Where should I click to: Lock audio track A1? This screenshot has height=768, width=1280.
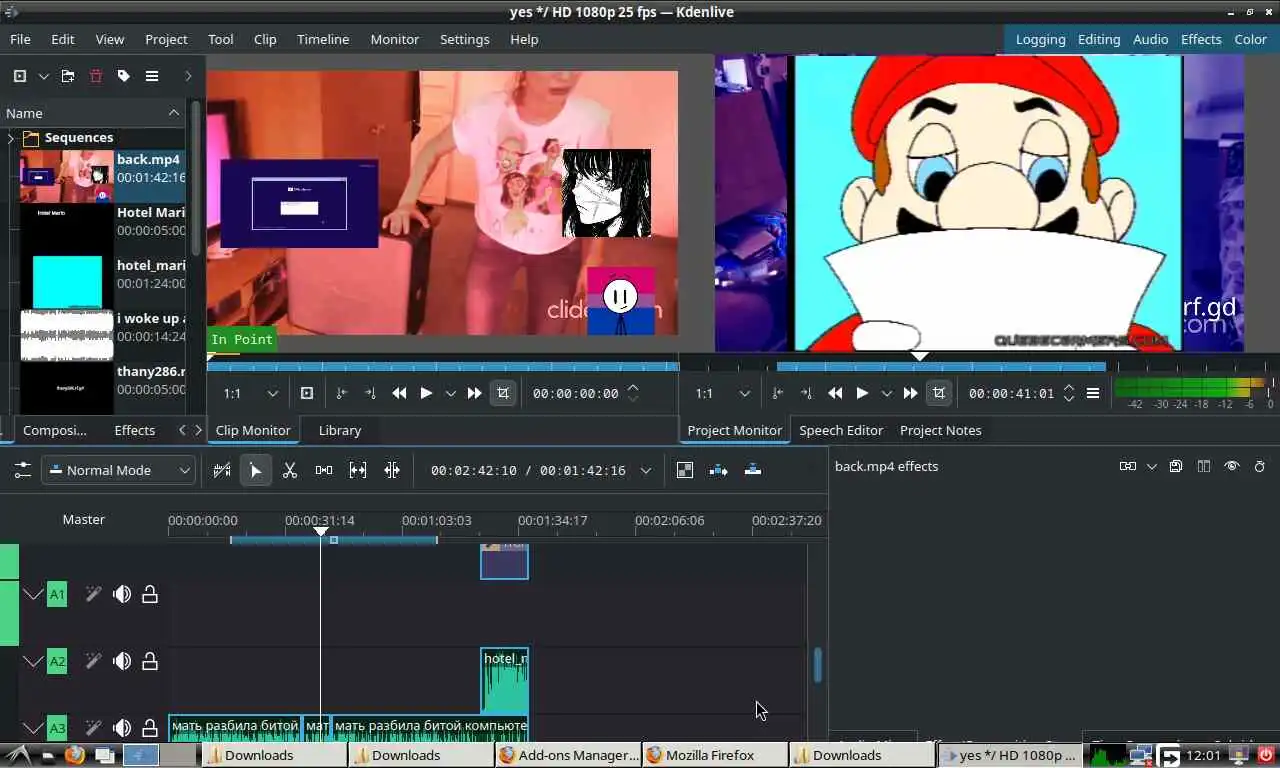pyautogui.click(x=150, y=594)
